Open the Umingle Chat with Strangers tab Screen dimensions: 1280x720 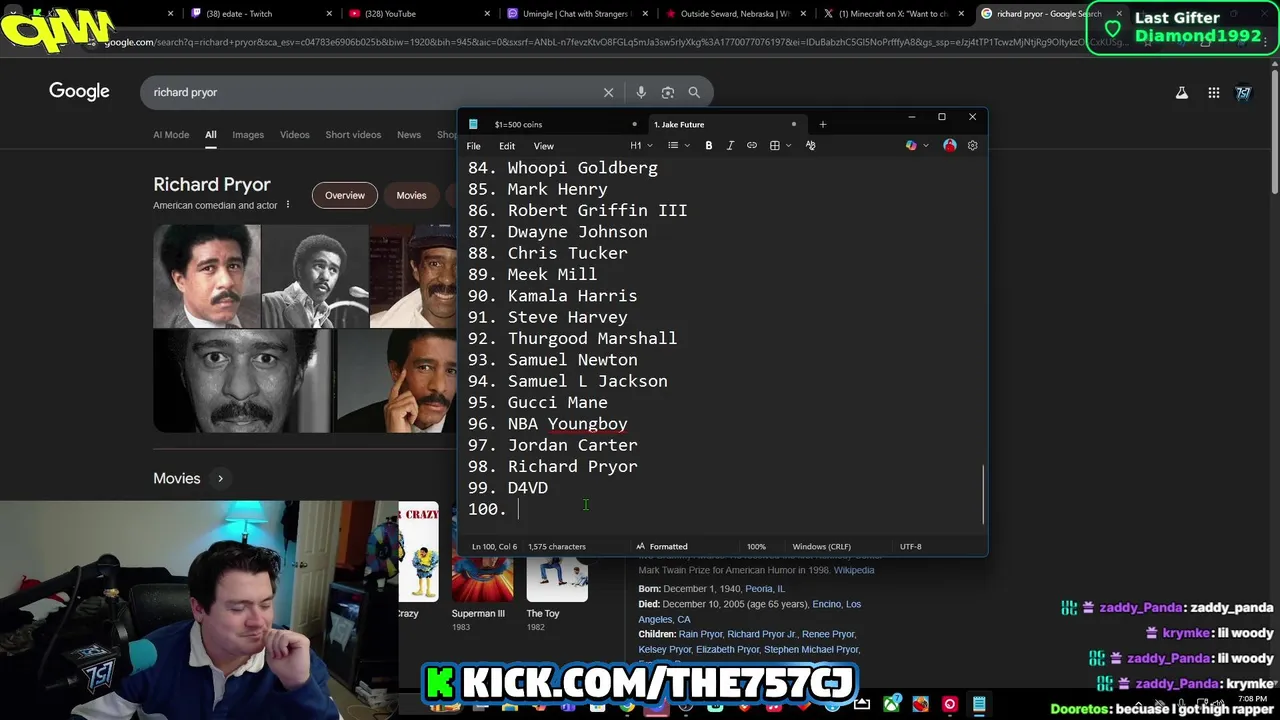(x=577, y=14)
